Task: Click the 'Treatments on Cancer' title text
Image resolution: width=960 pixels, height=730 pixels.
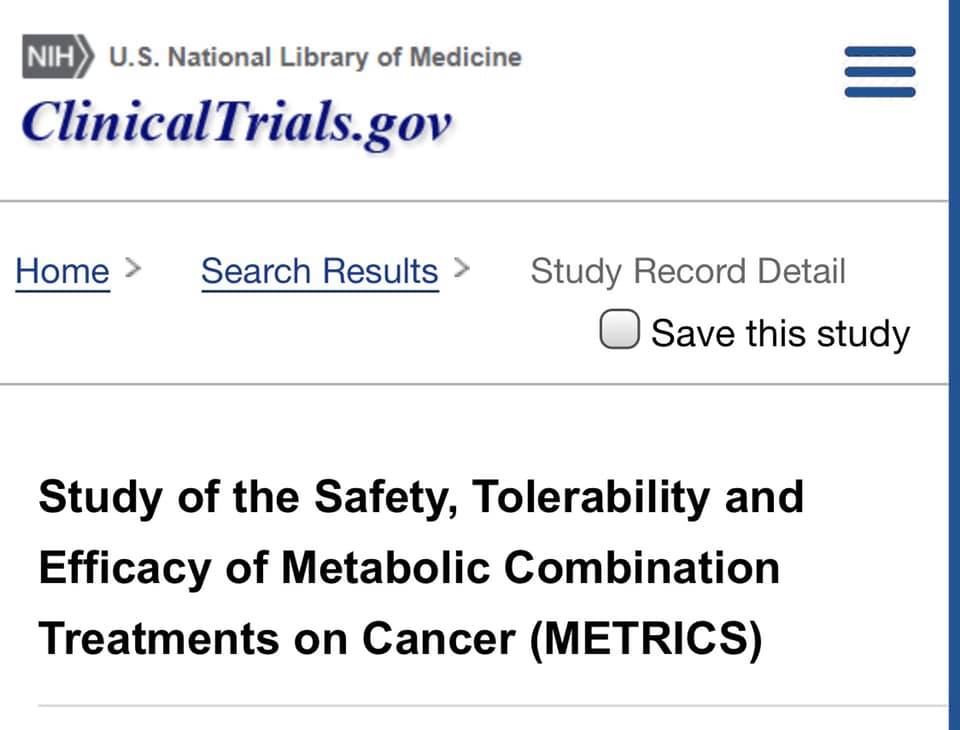Action: pyautogui.click(x=277, y=639)
